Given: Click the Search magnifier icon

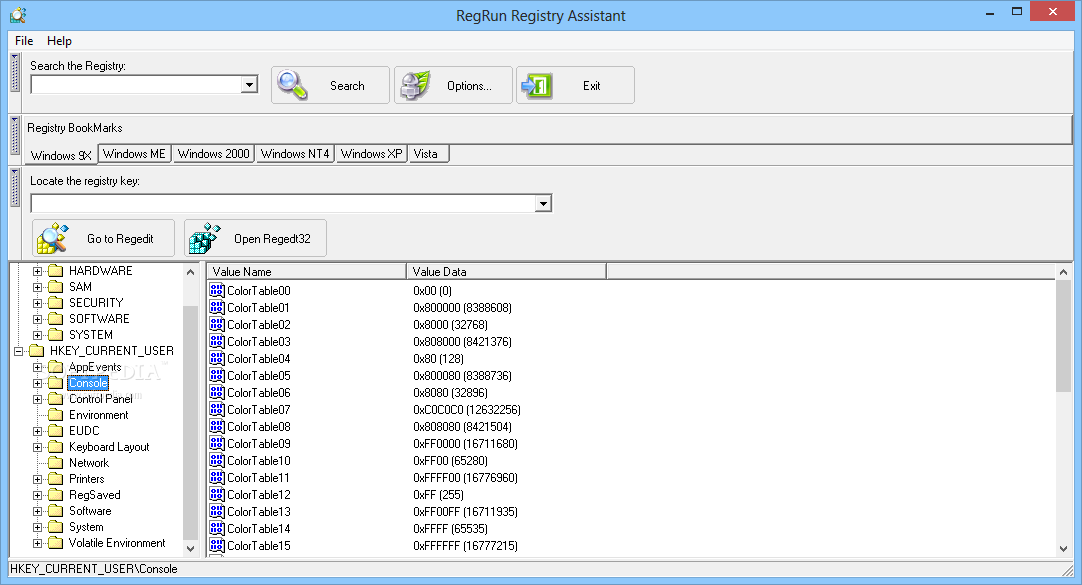Looking at the screenshot, I should [292, 86].
